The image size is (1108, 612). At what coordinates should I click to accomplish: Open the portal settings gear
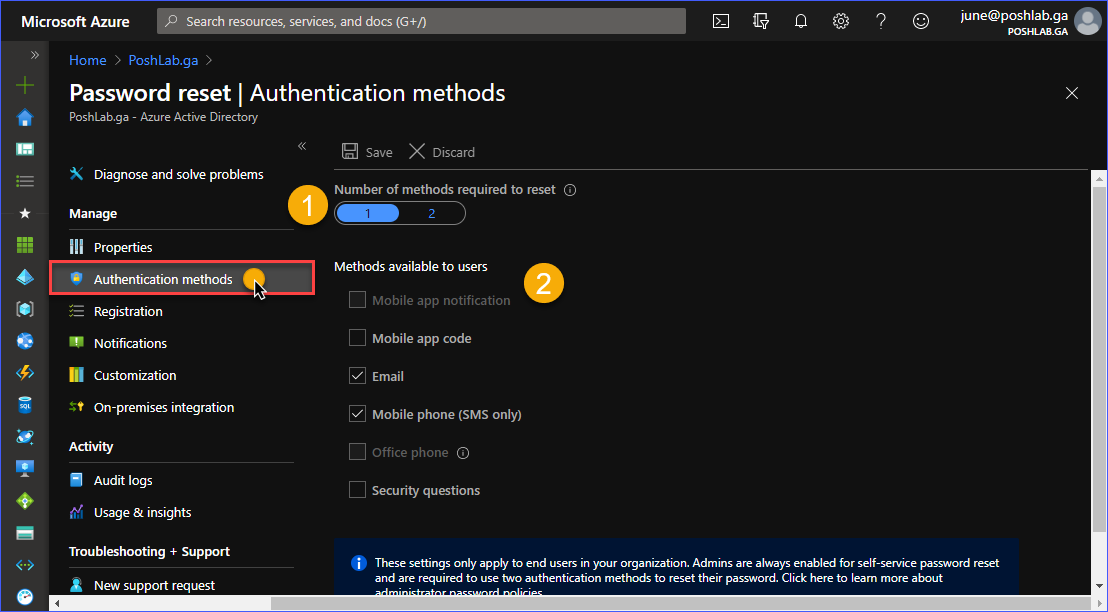(x=840, y=21)
